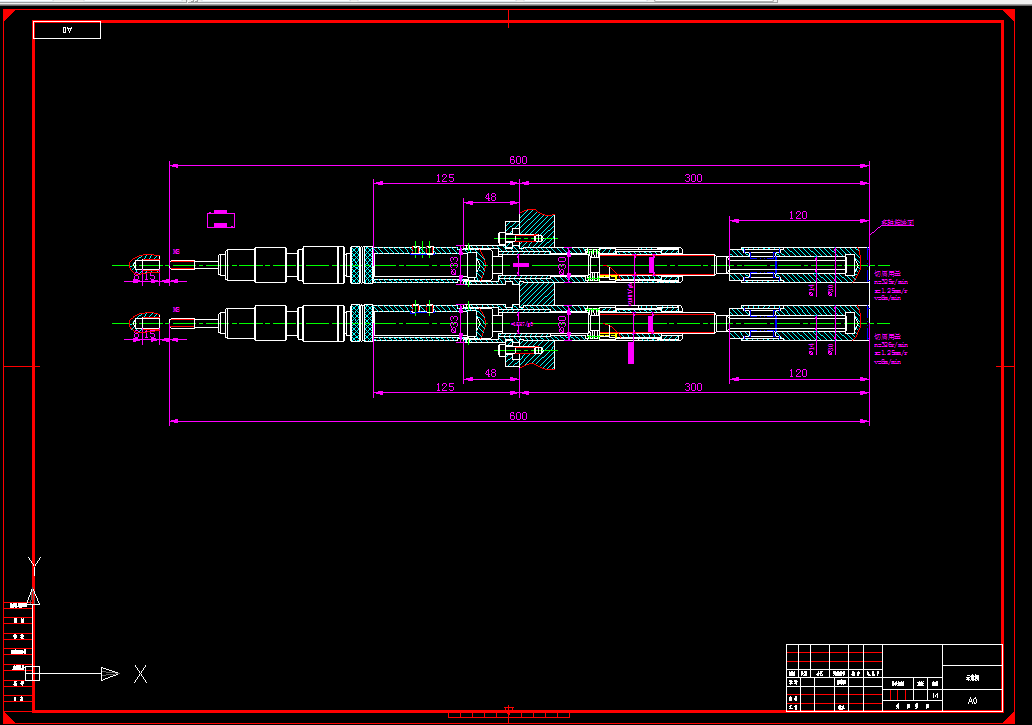Select the lower magenta cutting parameters note
The image size is (1032, 725).
pyautogui.click(x=890, y=349)
